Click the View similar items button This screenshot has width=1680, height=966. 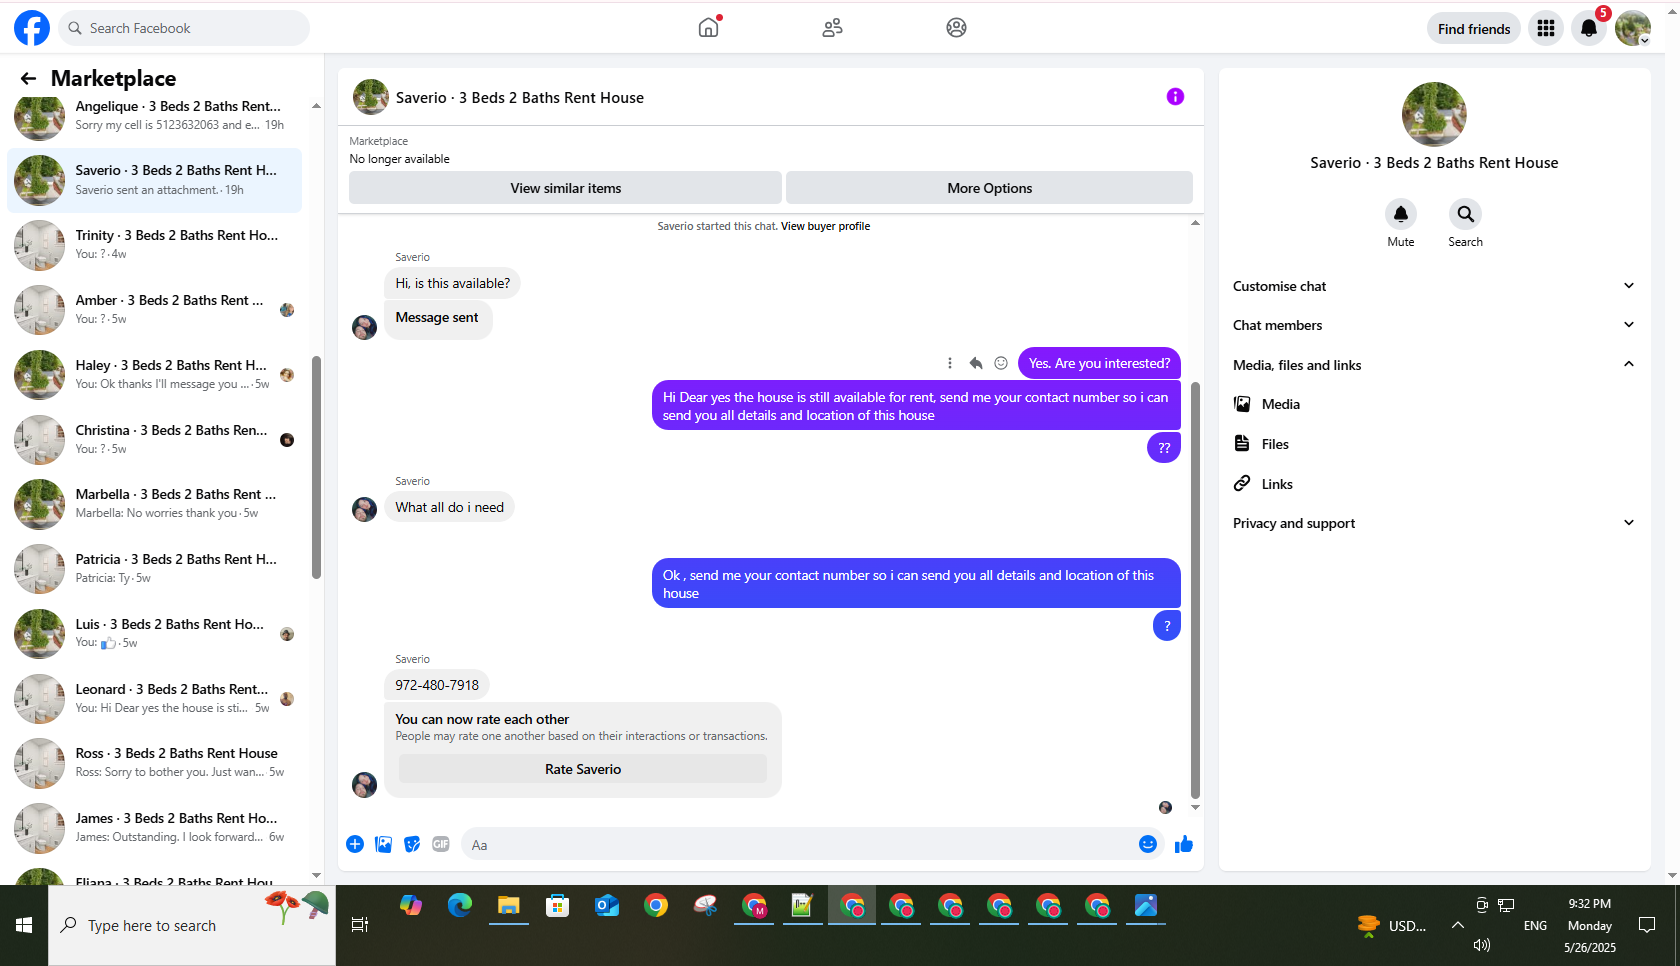coord(565,188)
